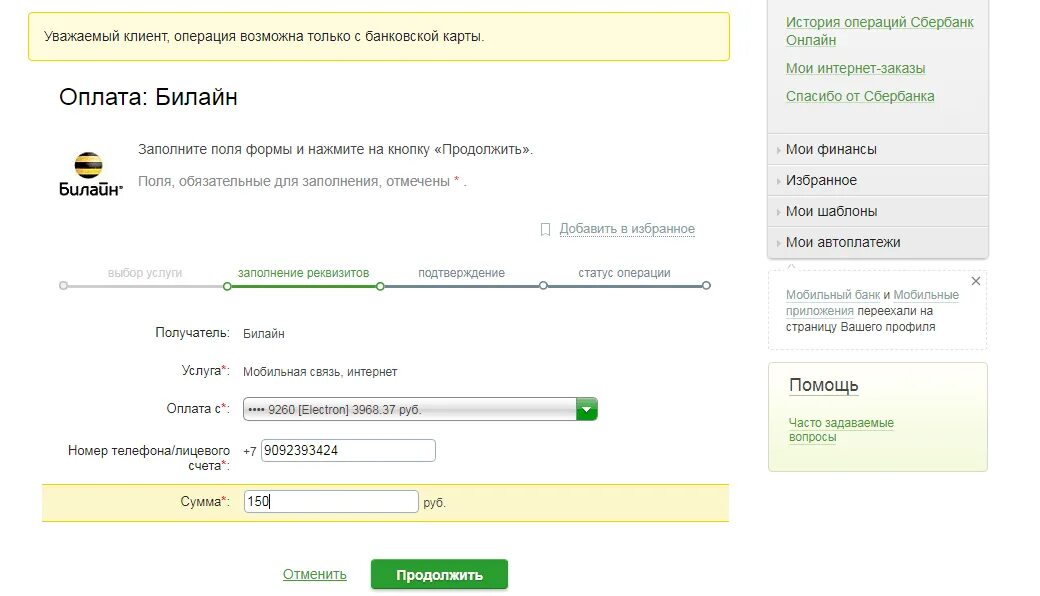Image resolution: width=1040 pixels, height=596 pixels.
Task: Focus the Сумма field containing 150
Action: click(331, 502)
